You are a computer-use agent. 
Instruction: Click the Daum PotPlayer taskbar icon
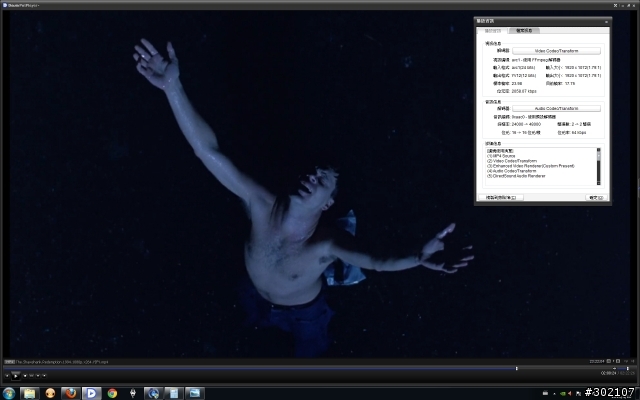pyautogui.click(x=91, y=393)
